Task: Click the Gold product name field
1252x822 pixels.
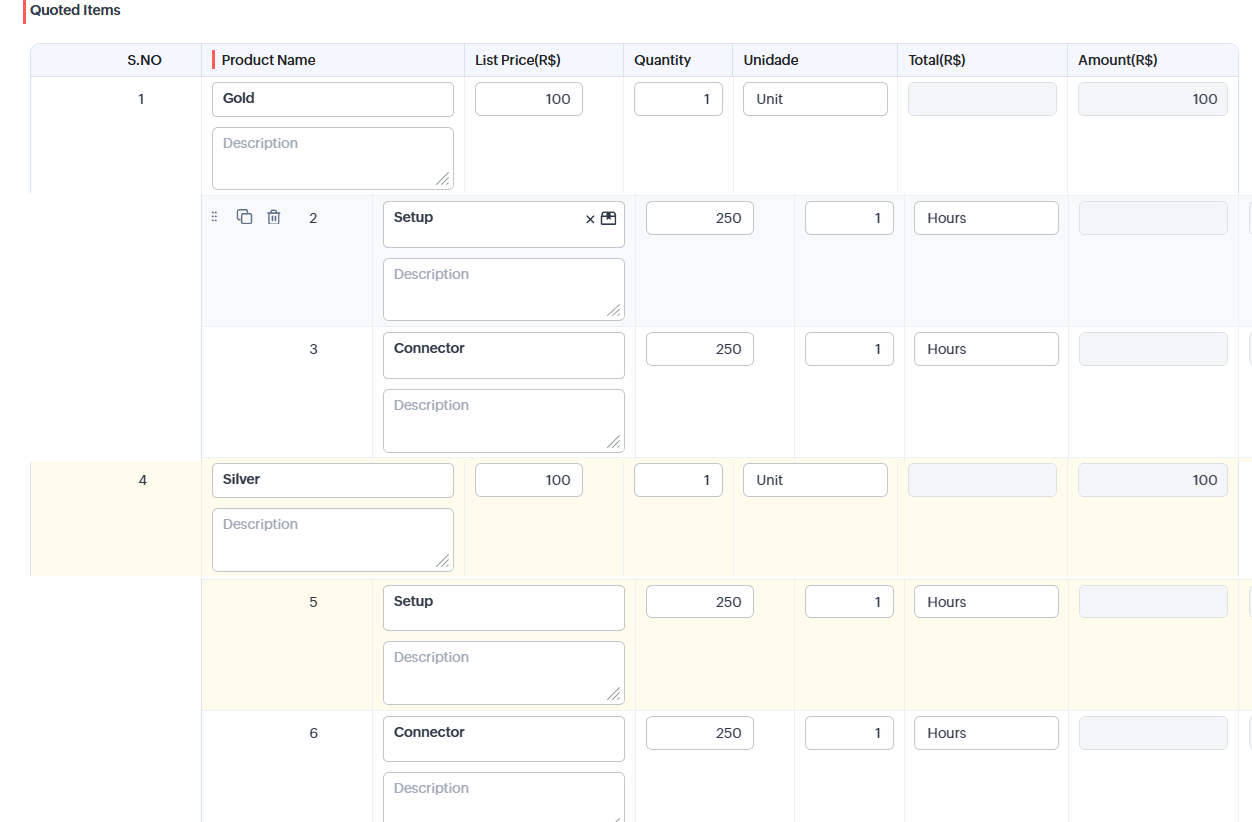Action: coord(333,99)
